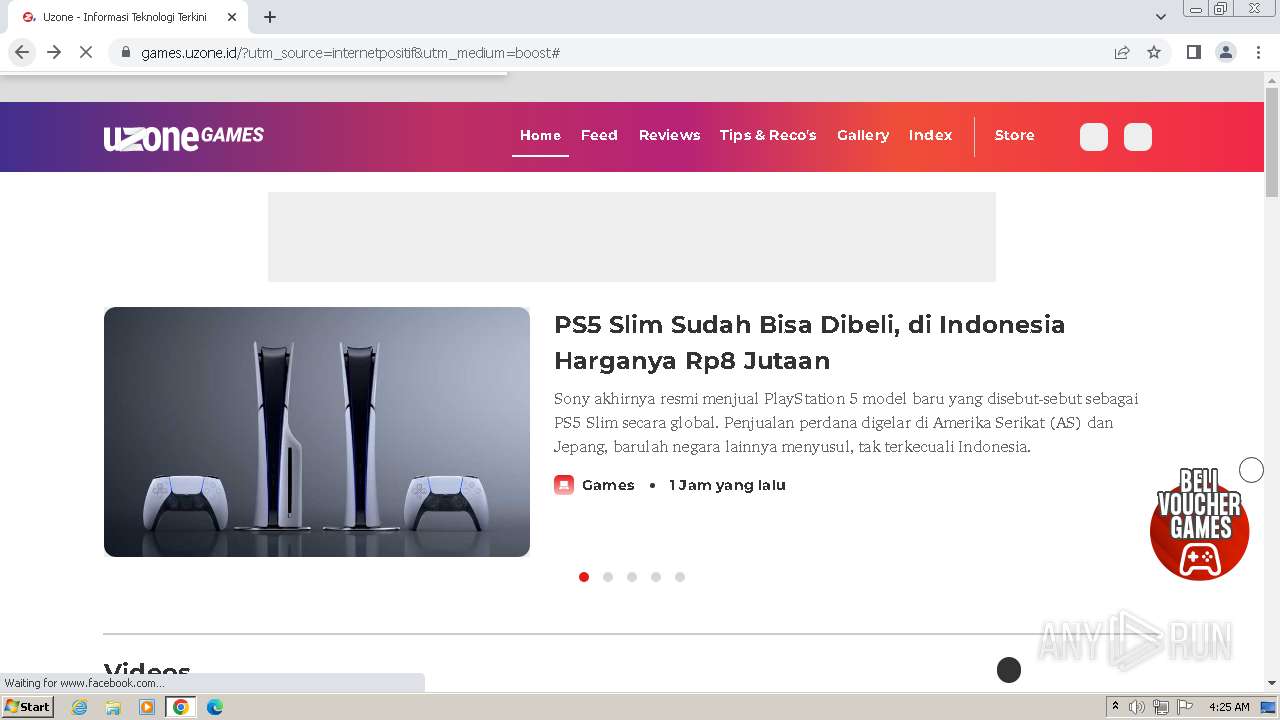The image size is (1280, 720).
Task: Open Internet Explorer from taskbar
Action: 80,707
